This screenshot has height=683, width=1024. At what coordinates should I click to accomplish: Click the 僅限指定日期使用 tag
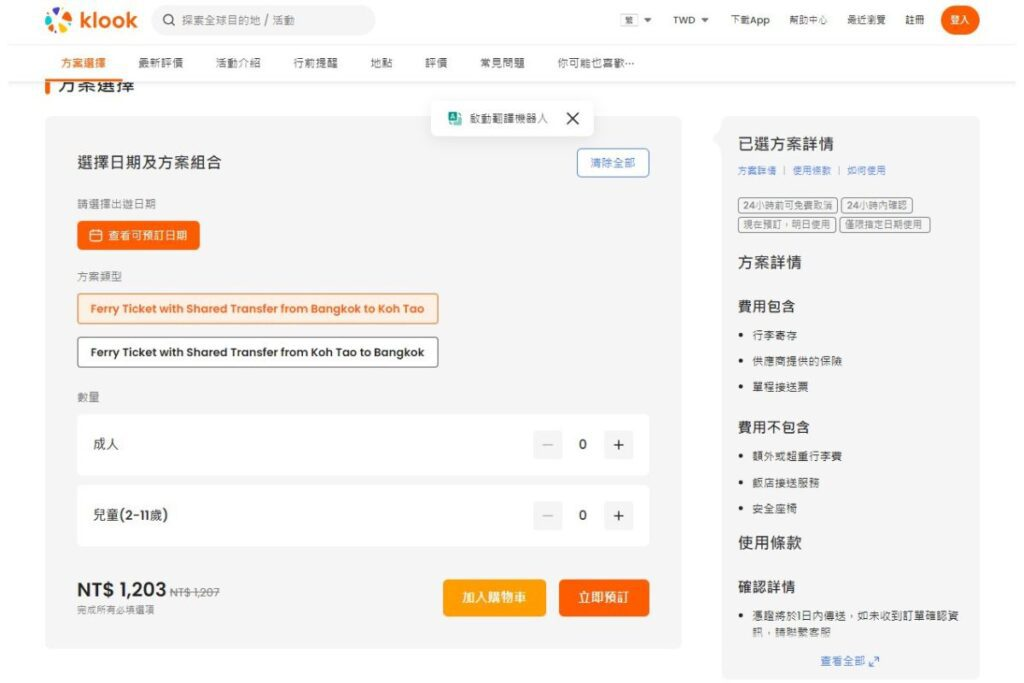[x=884, y=225]
